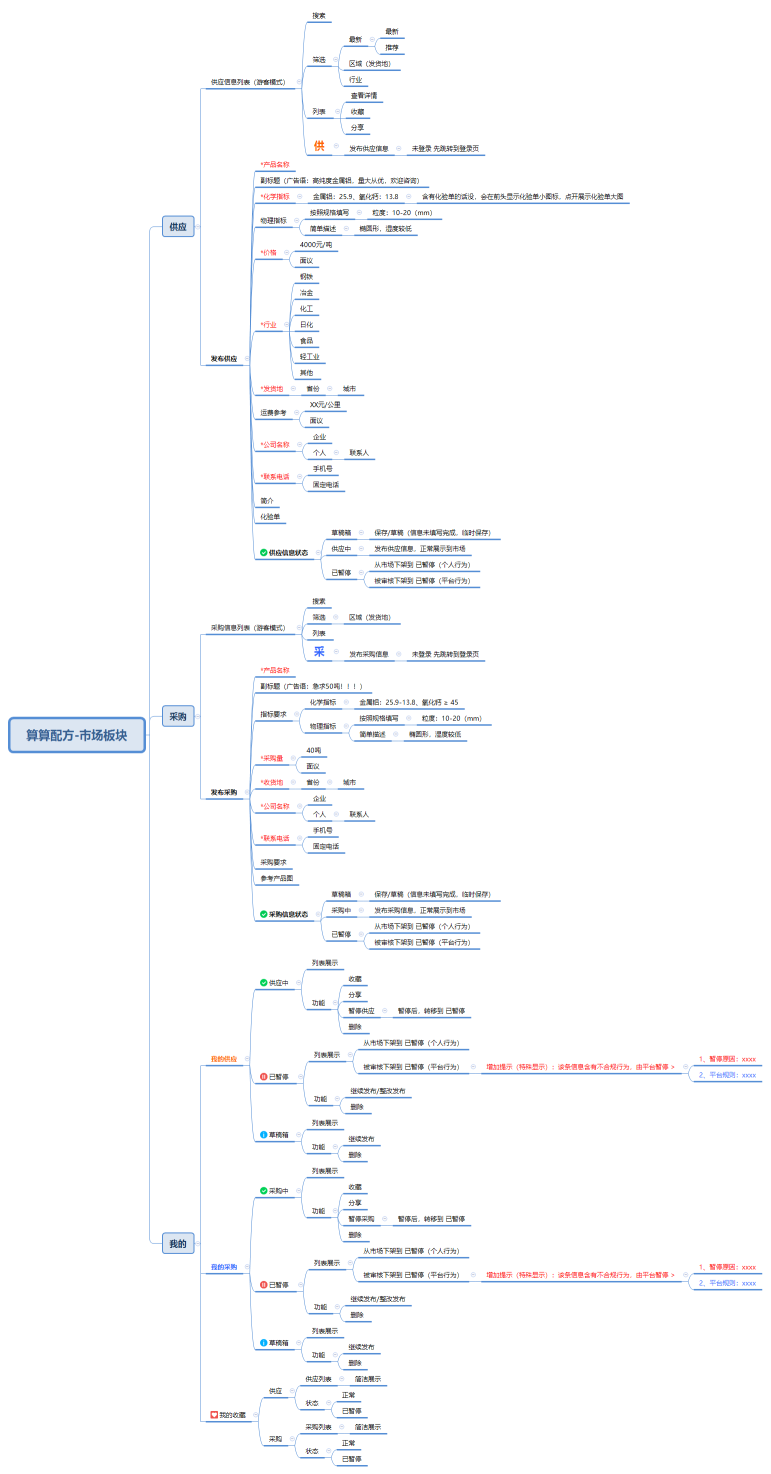Click the pause icon of 已暂停 under 我的采购

(x=264, y=1285)
